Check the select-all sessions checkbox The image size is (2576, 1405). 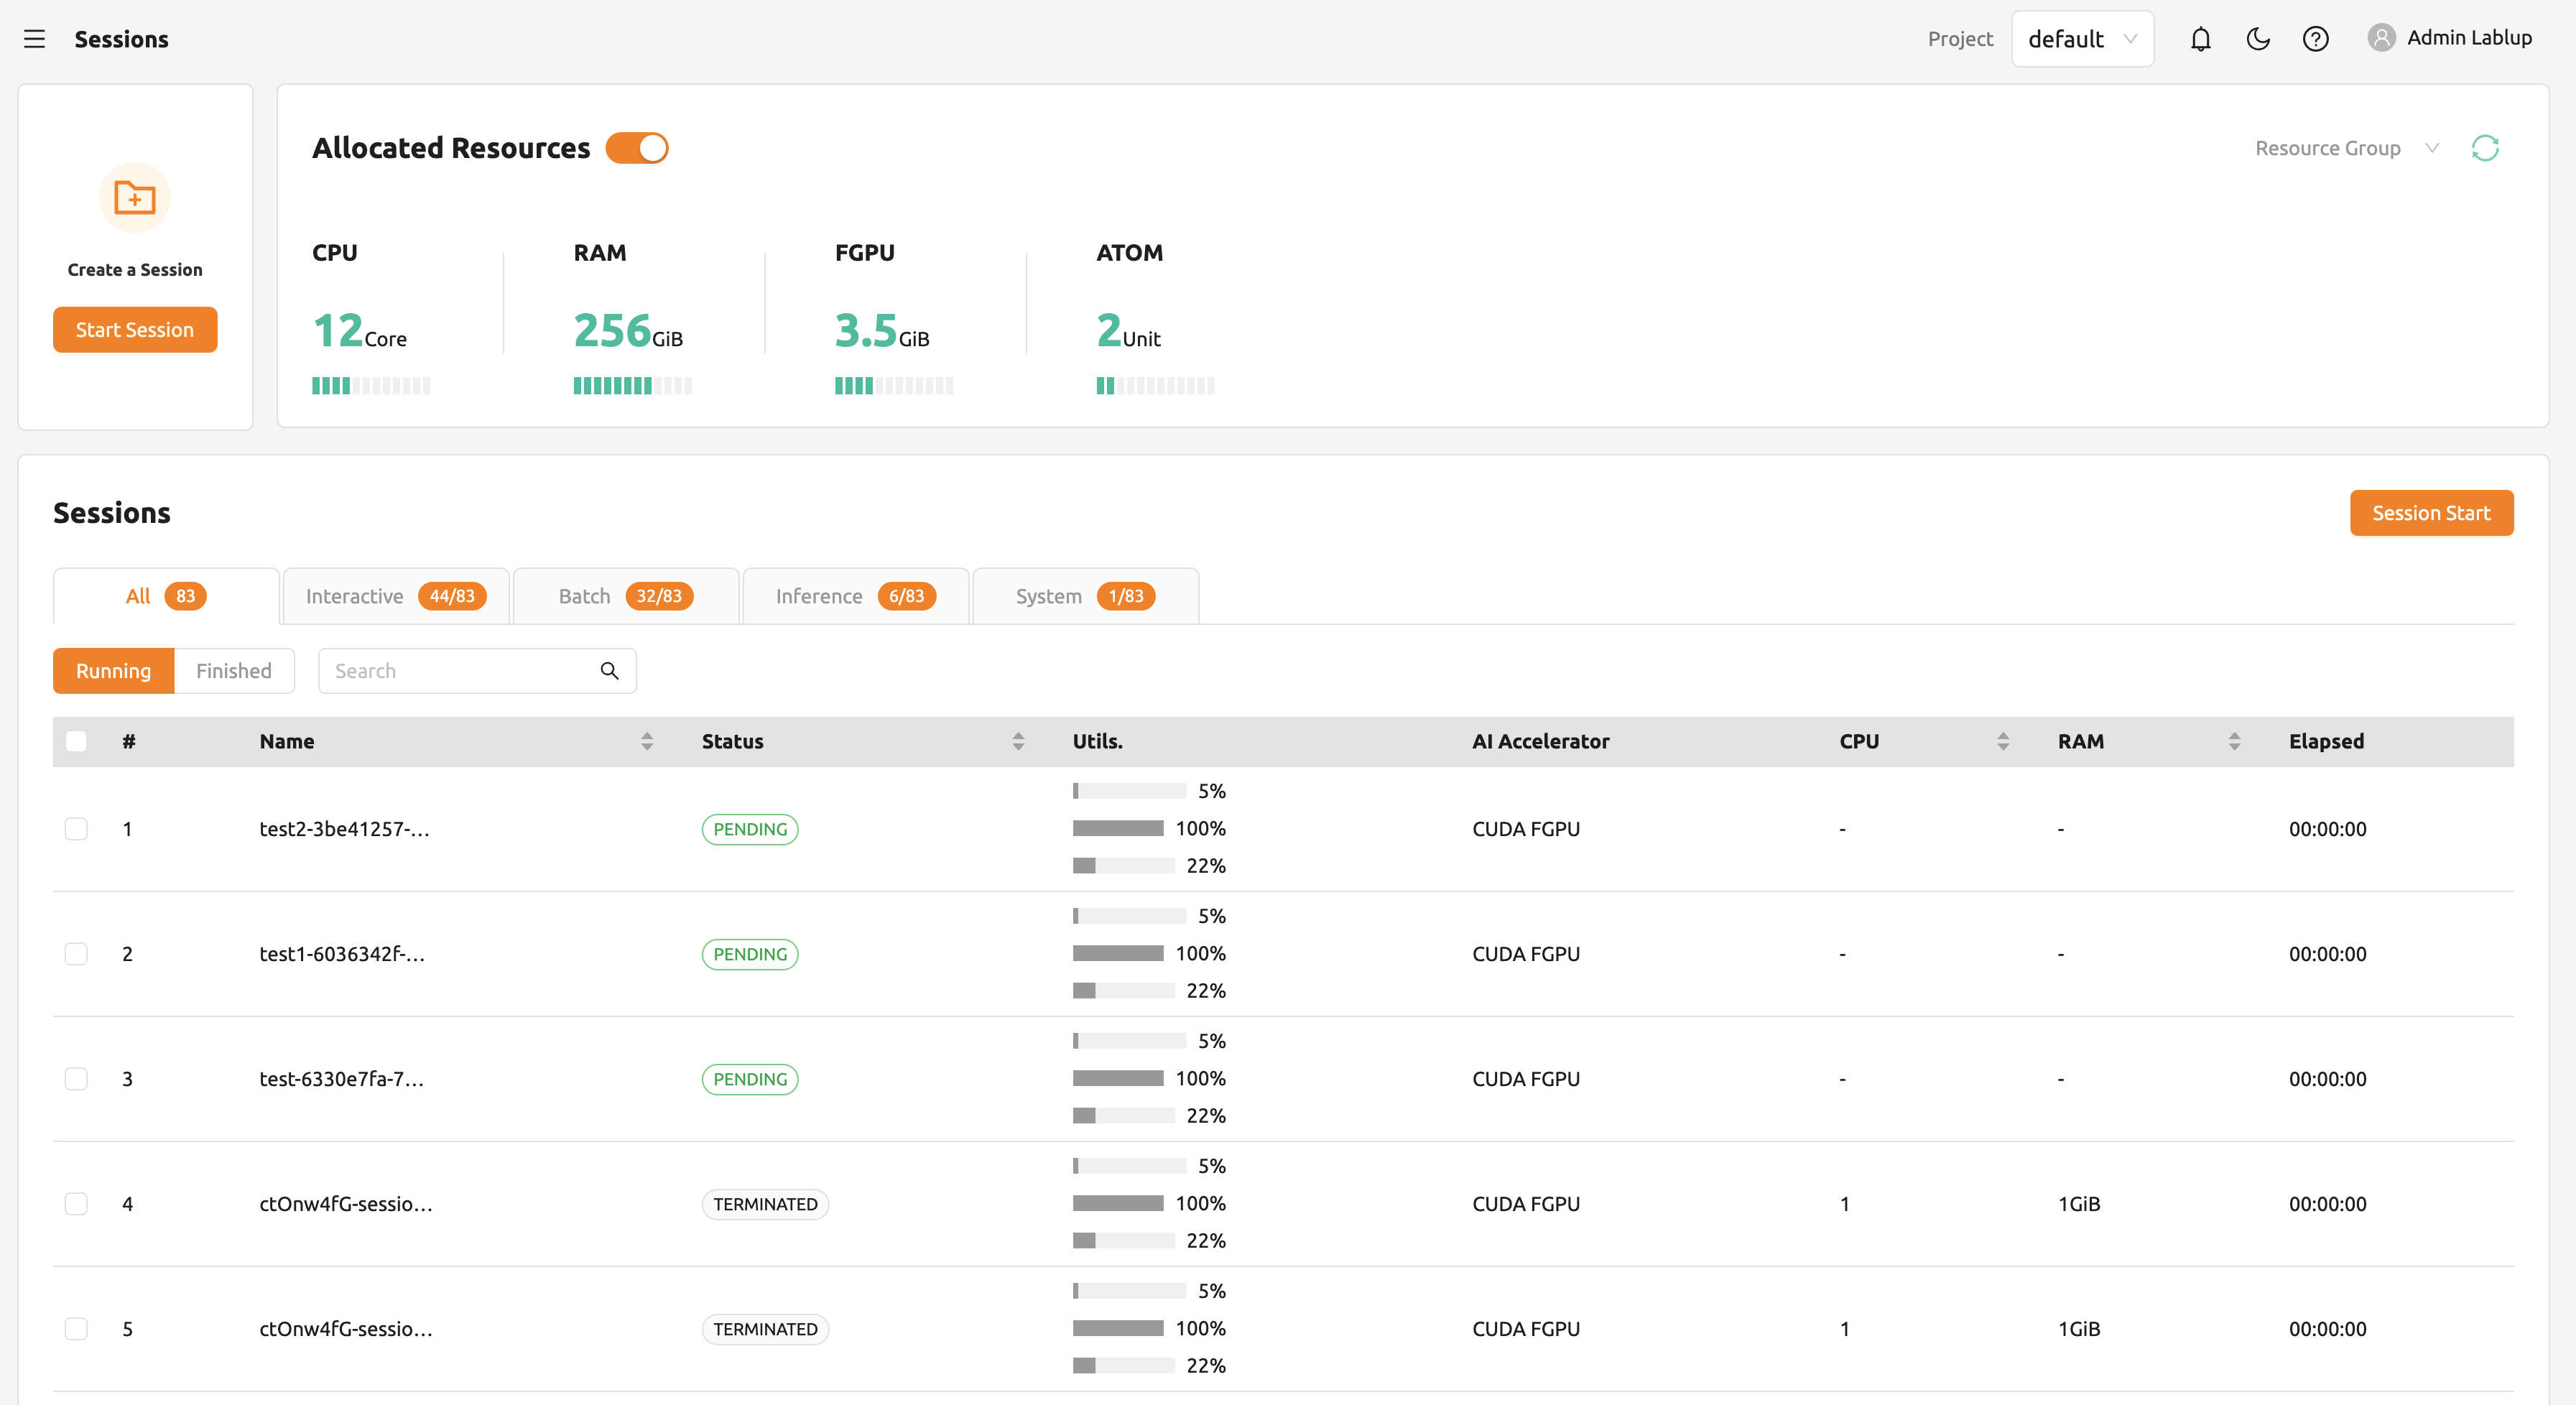[x=76, y=741]
